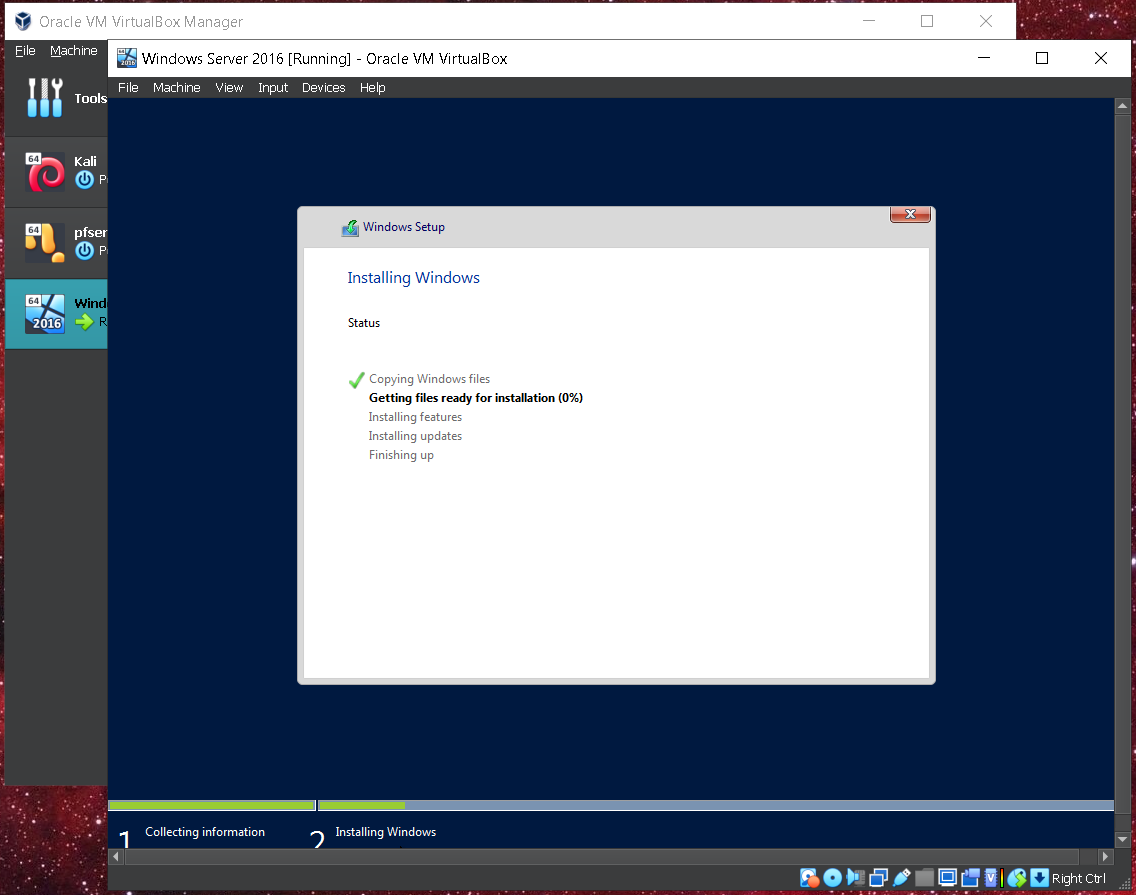Click Installing Windows stage label at bottom

tap(385, 832)
